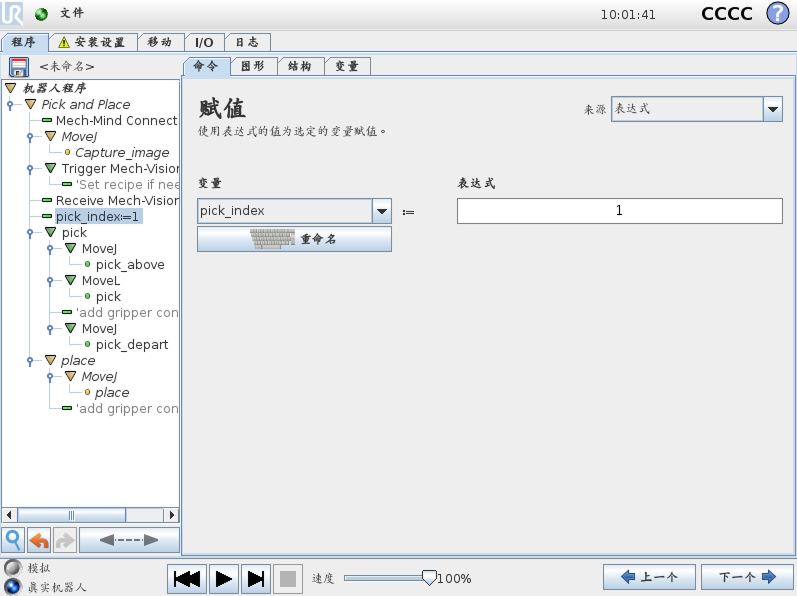Screen dimensions: 797x596
Task: Collapse the pick folder triangle
Action: click(50, 232)
